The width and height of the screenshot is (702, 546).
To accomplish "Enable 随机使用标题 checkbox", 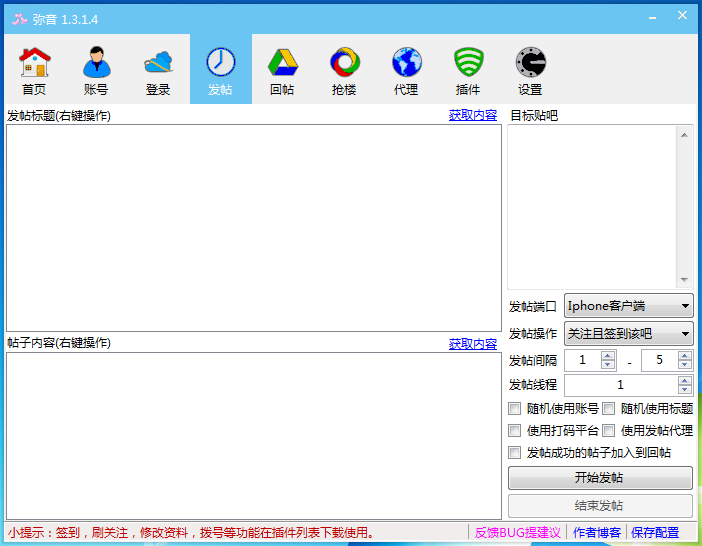I will point(608,409).
